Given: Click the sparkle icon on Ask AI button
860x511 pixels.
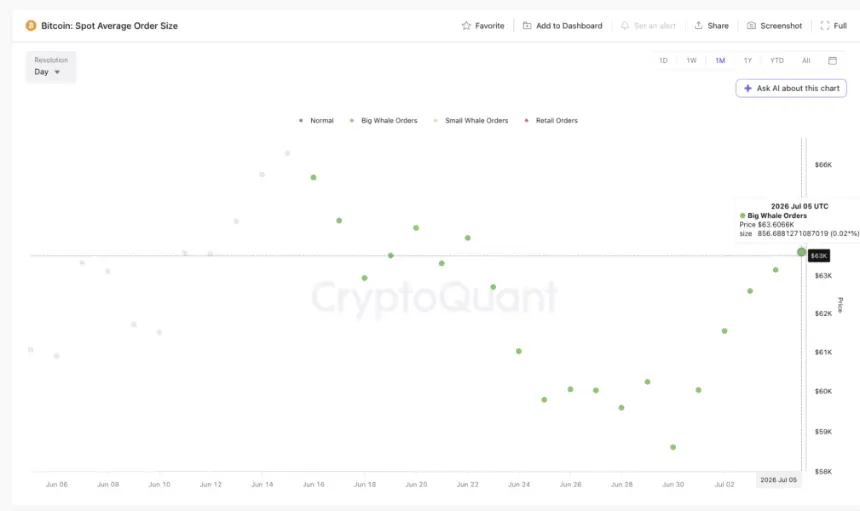Looking at the screenshot, I should click(x=748, y=88).
